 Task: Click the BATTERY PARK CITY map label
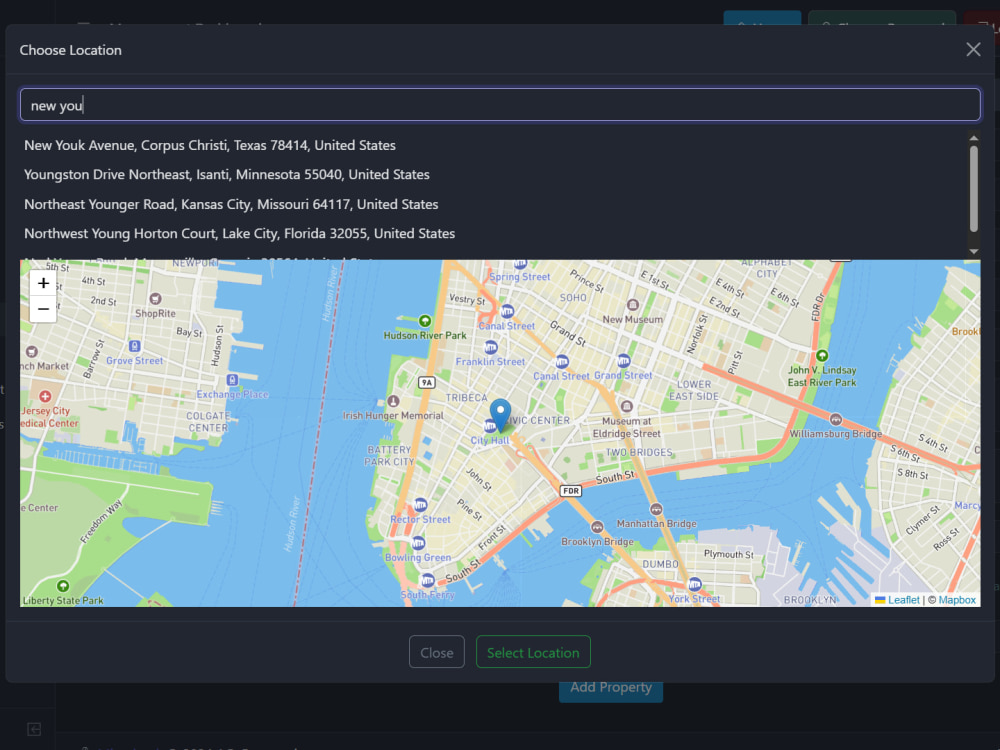tap(389, 456)
